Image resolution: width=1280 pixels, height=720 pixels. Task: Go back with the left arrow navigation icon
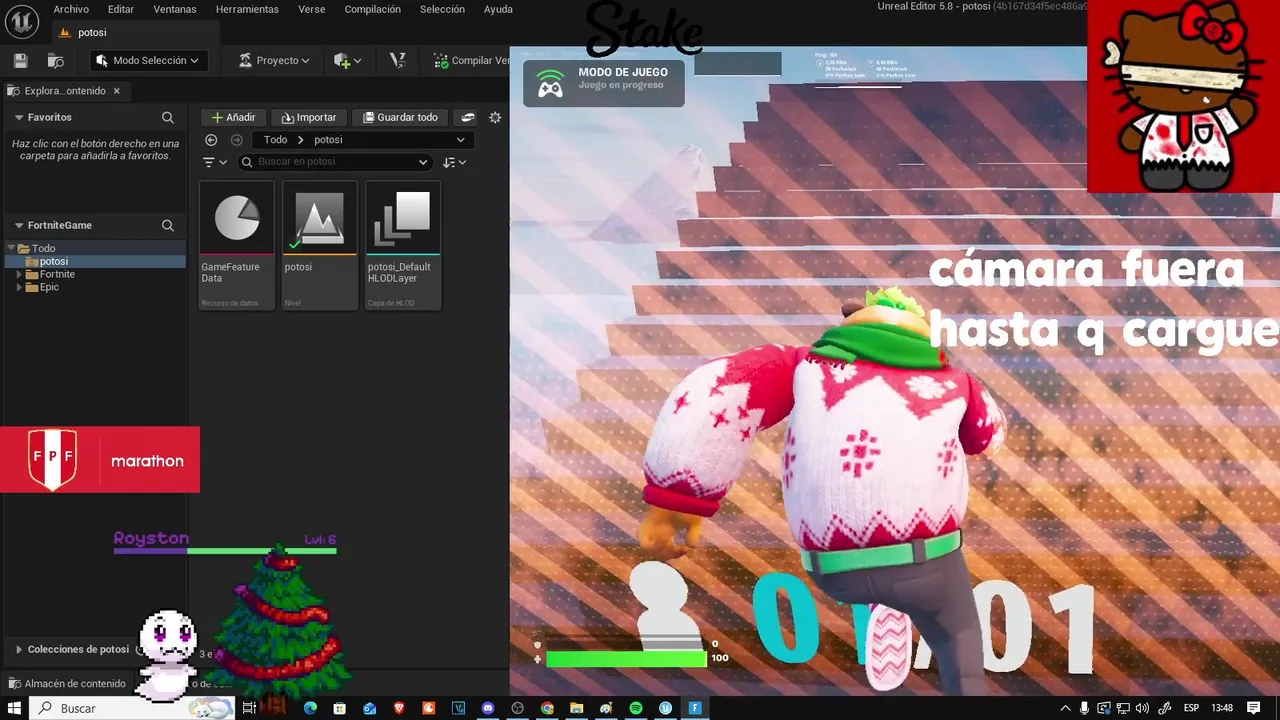211,140
